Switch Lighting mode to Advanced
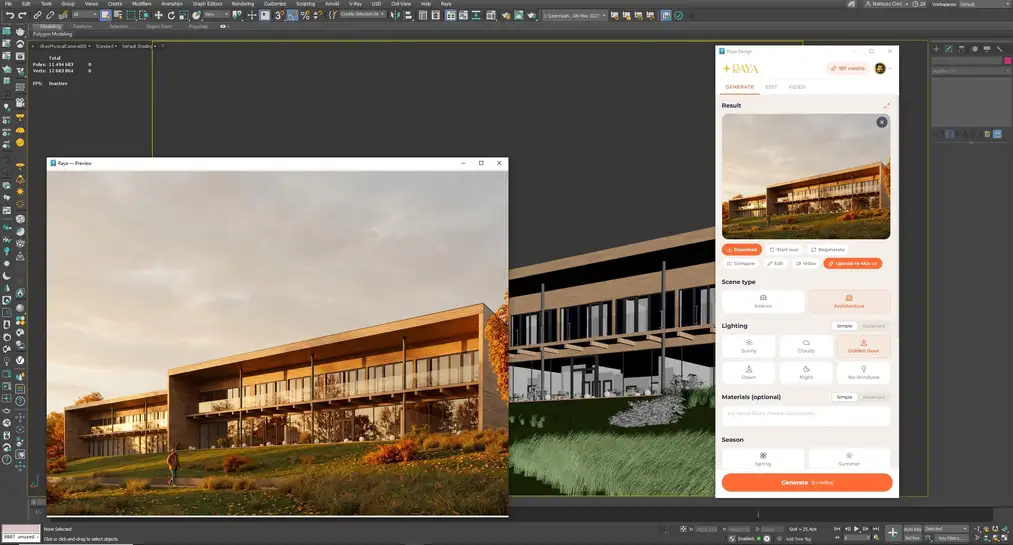Screen dimensions: 1013x545 point(873,326)
